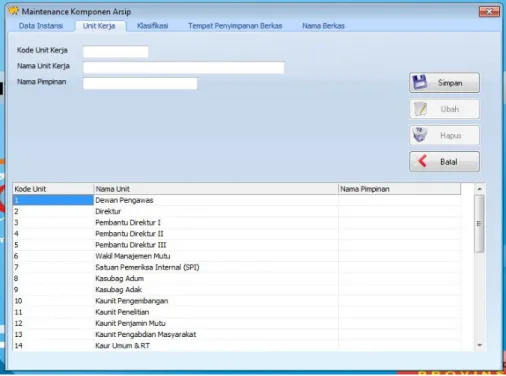Activate the Nama Pimpinan input box

[x=140, y=83]
